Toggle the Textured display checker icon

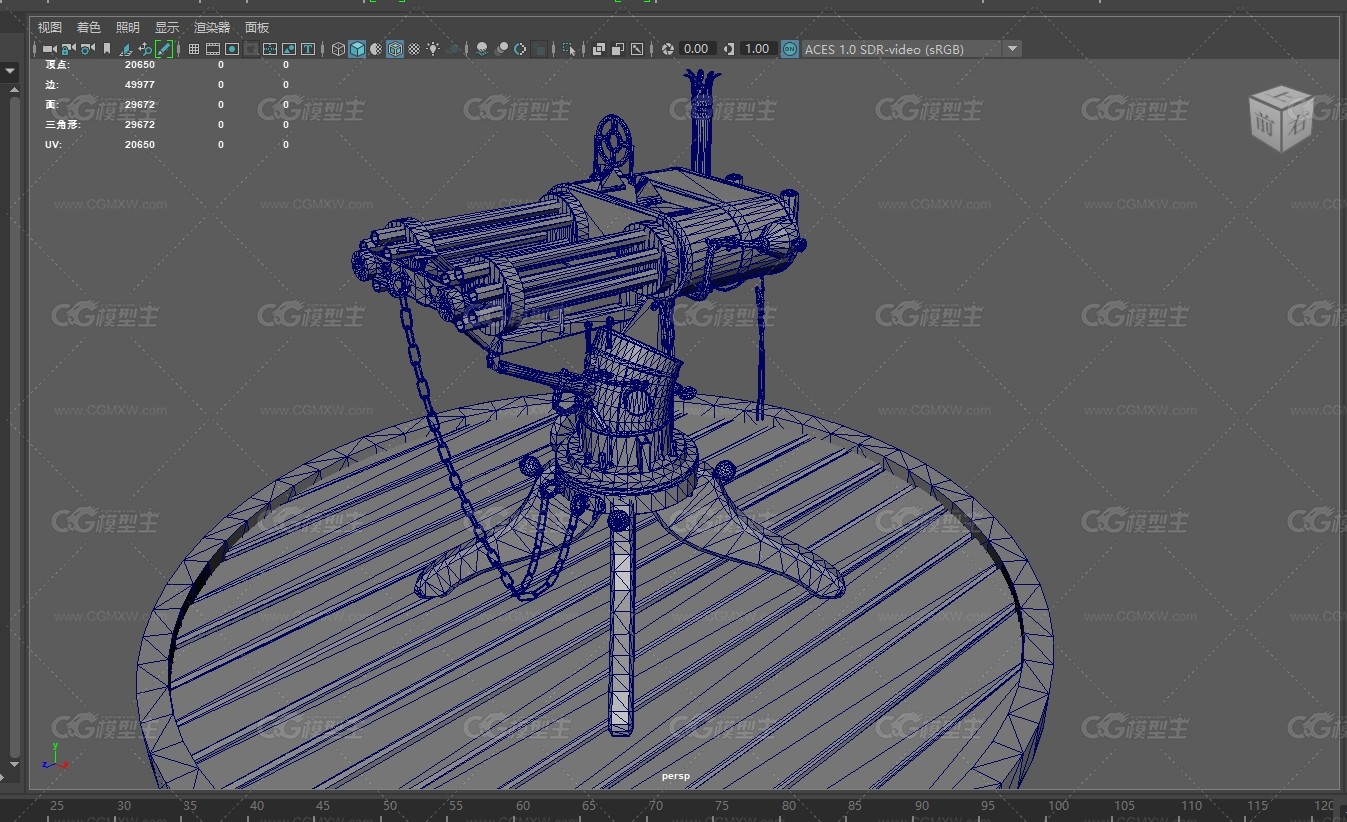point(414,49)
